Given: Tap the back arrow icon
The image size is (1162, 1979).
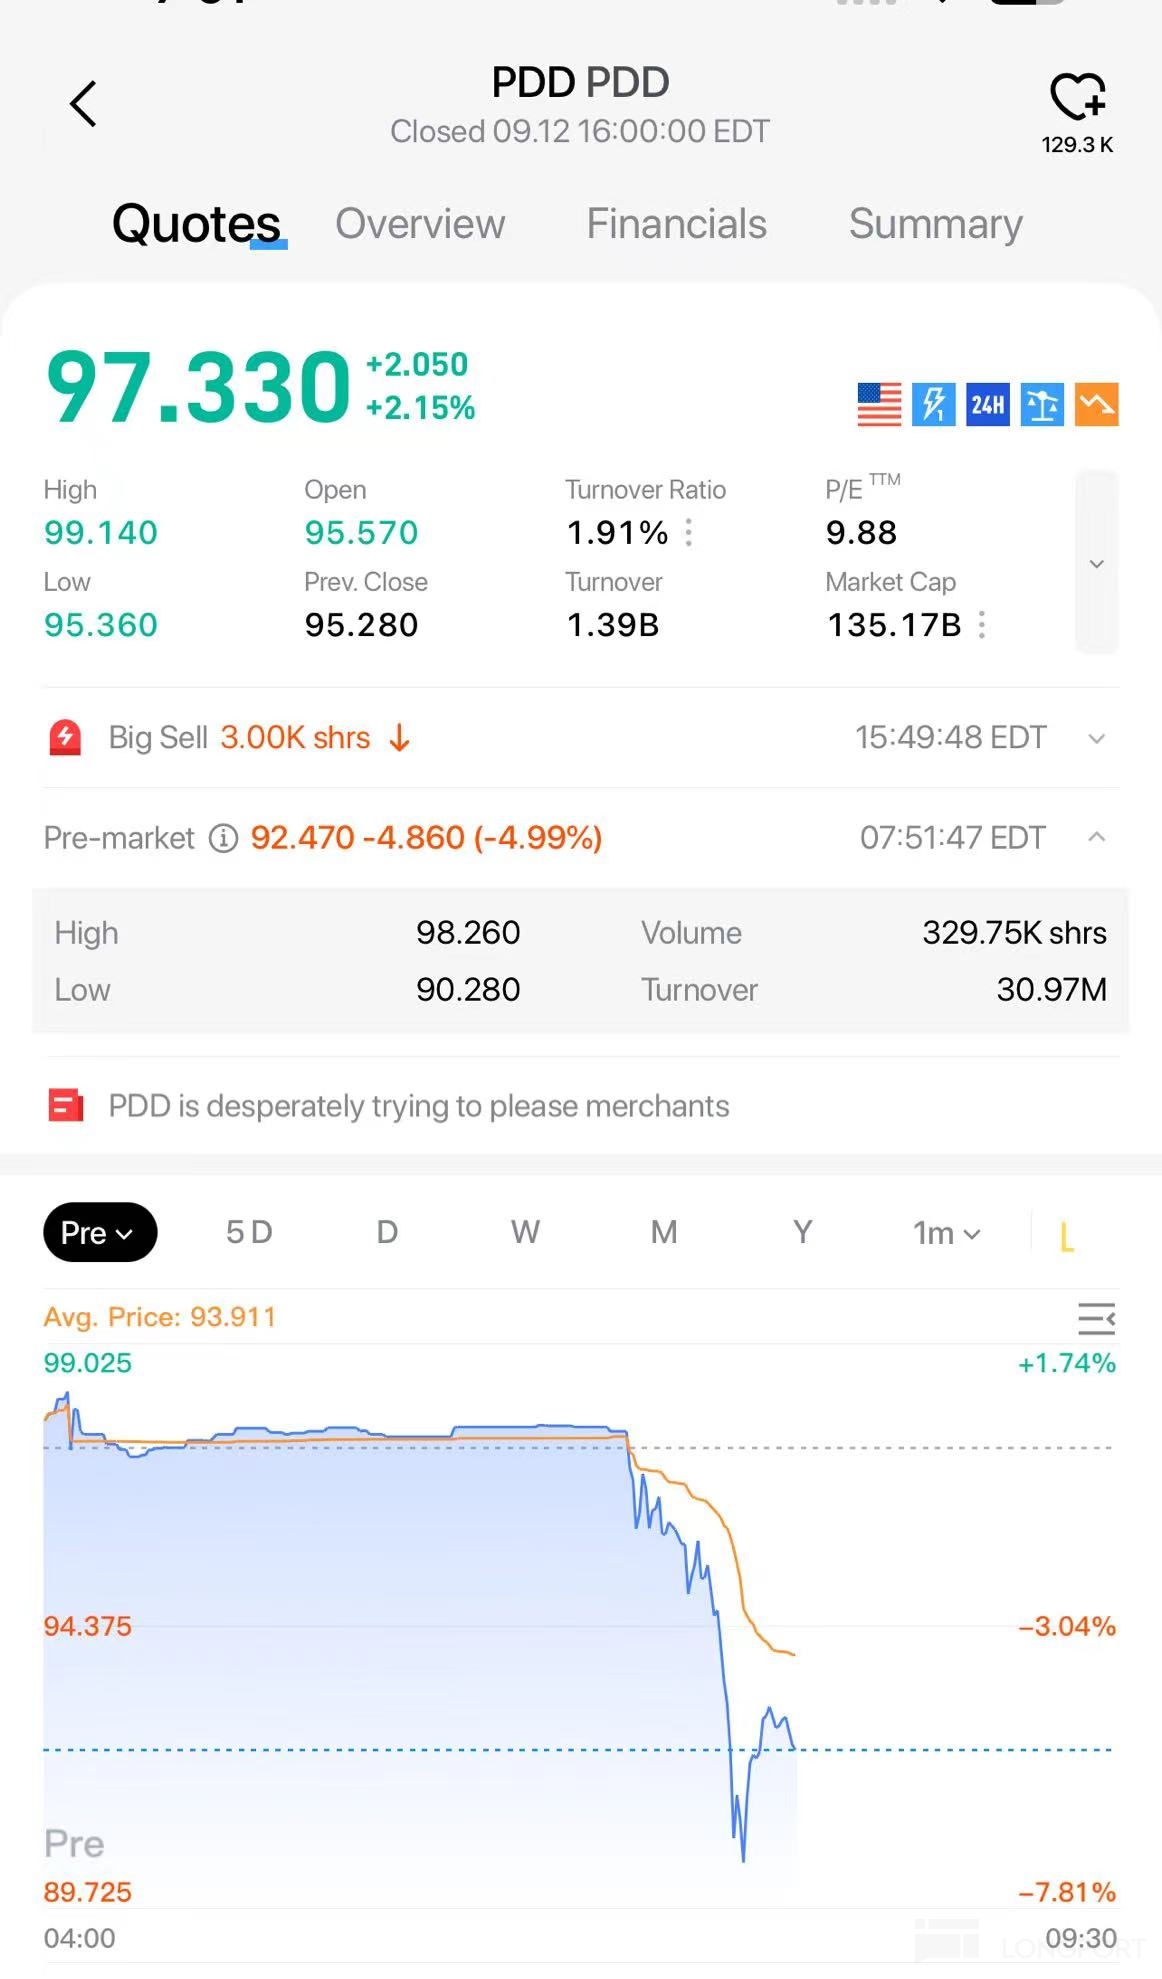Looking at the screenshot, I should [x=83, y=104].
